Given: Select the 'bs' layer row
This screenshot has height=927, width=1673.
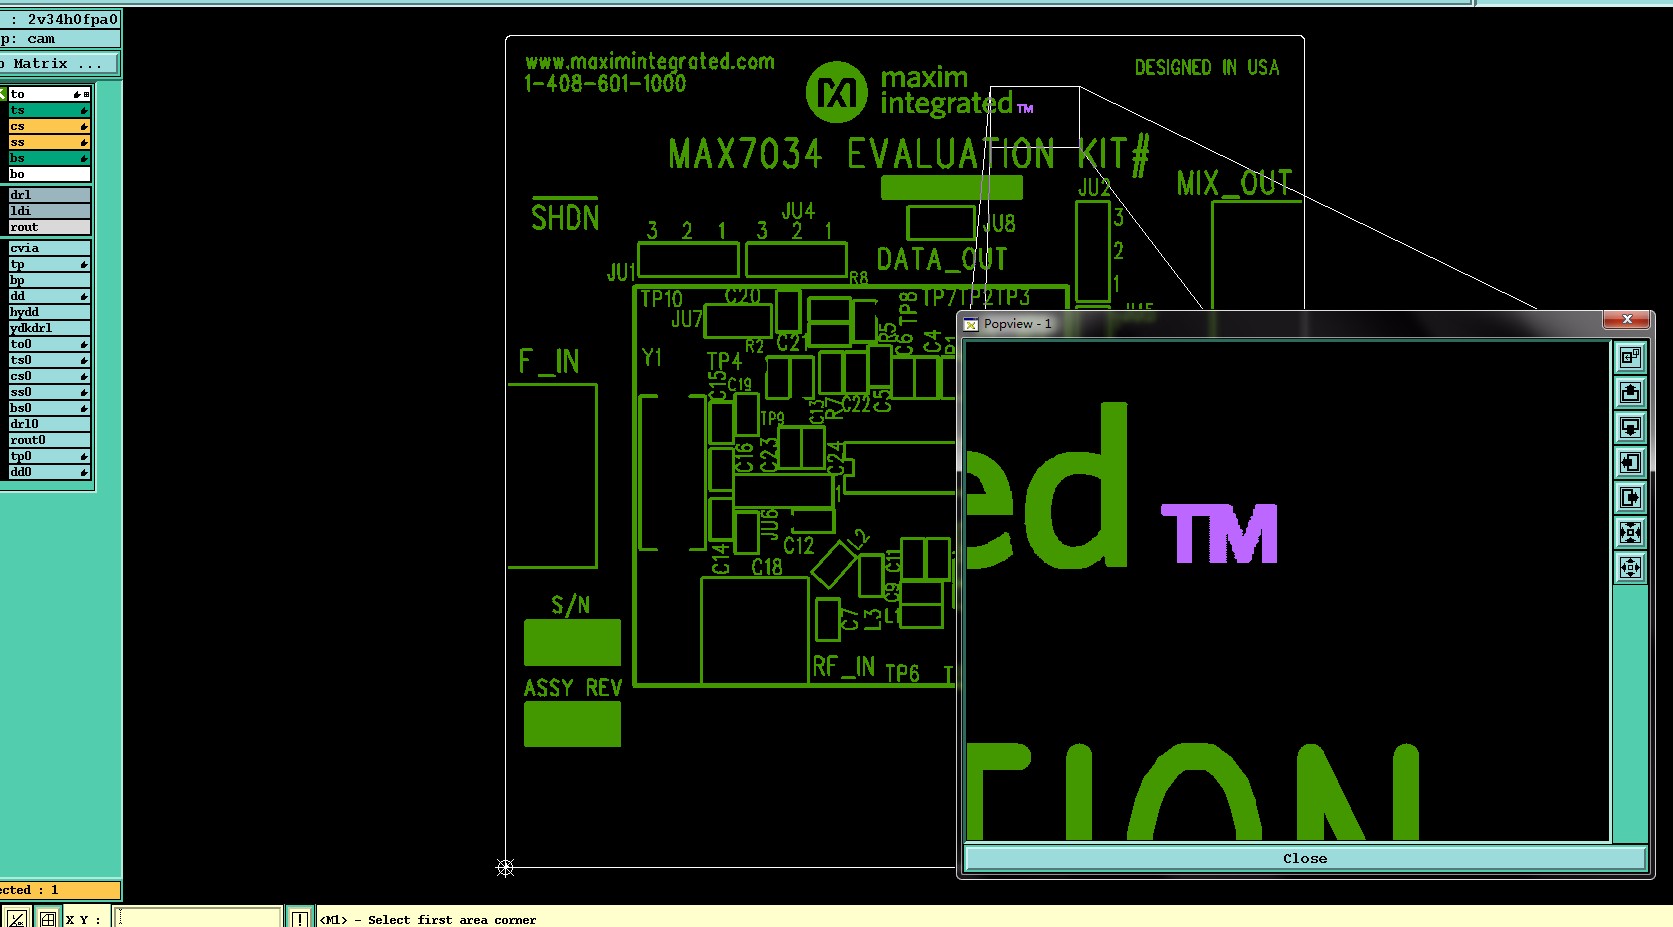Looking at the screenshot, I should pyautogui.click(x=49, y=158).
